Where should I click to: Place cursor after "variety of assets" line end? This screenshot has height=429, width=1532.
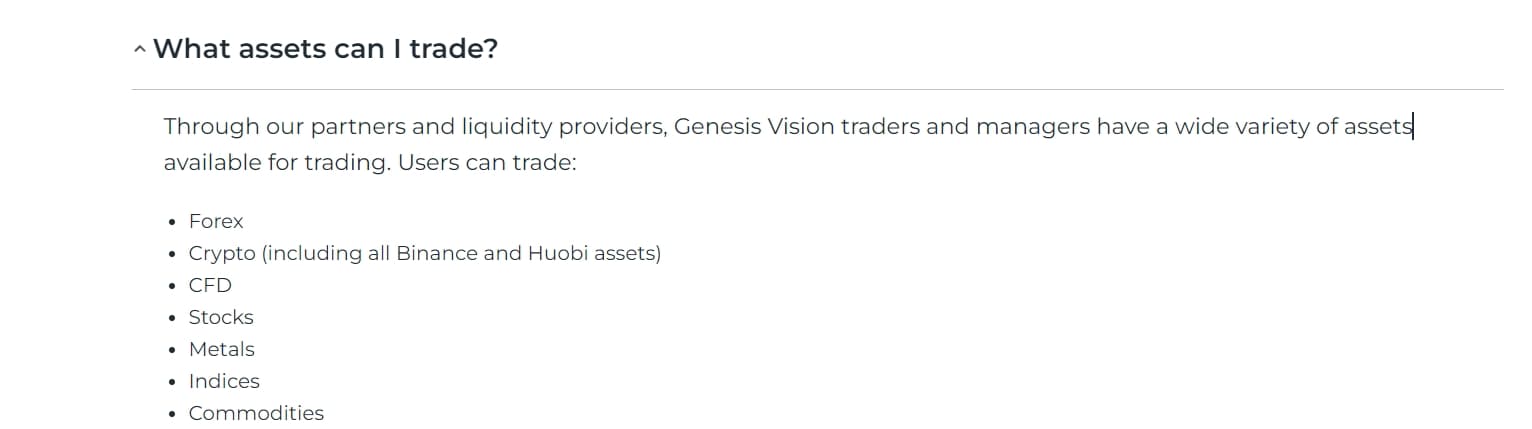pyautogui.click(x=1412, y=127)
